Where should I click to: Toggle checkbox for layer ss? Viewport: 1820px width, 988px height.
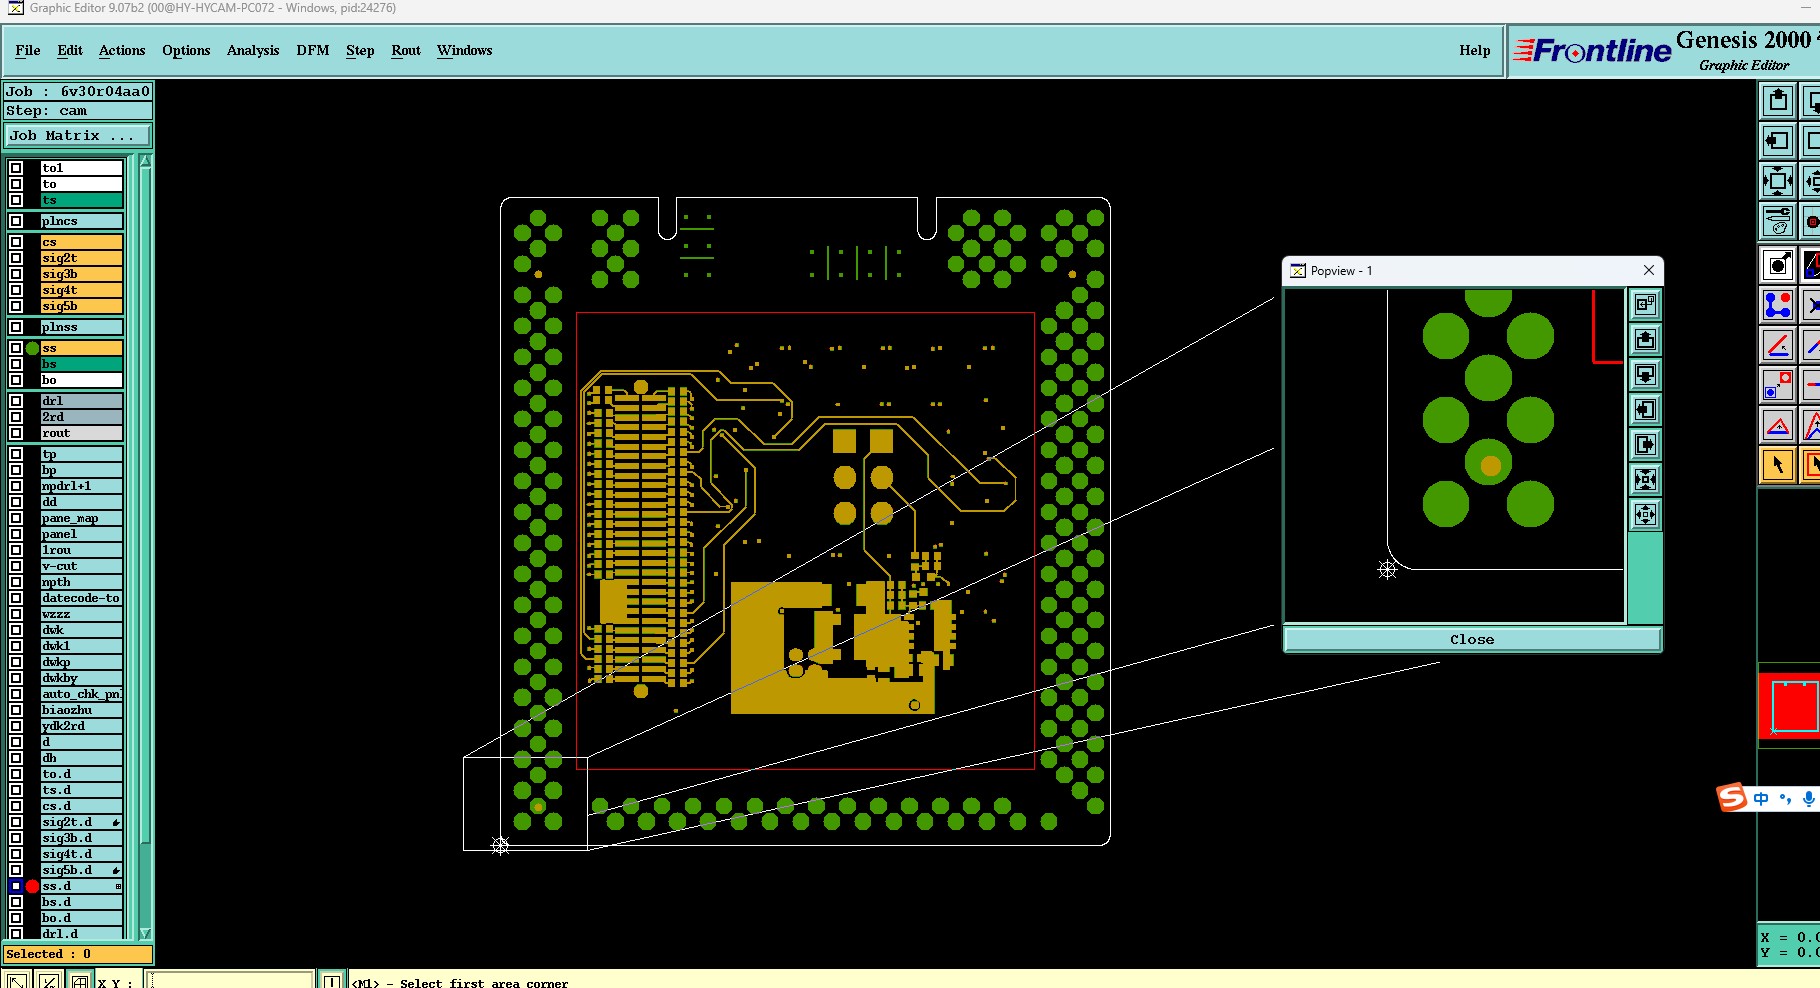[x=16, y=348]
